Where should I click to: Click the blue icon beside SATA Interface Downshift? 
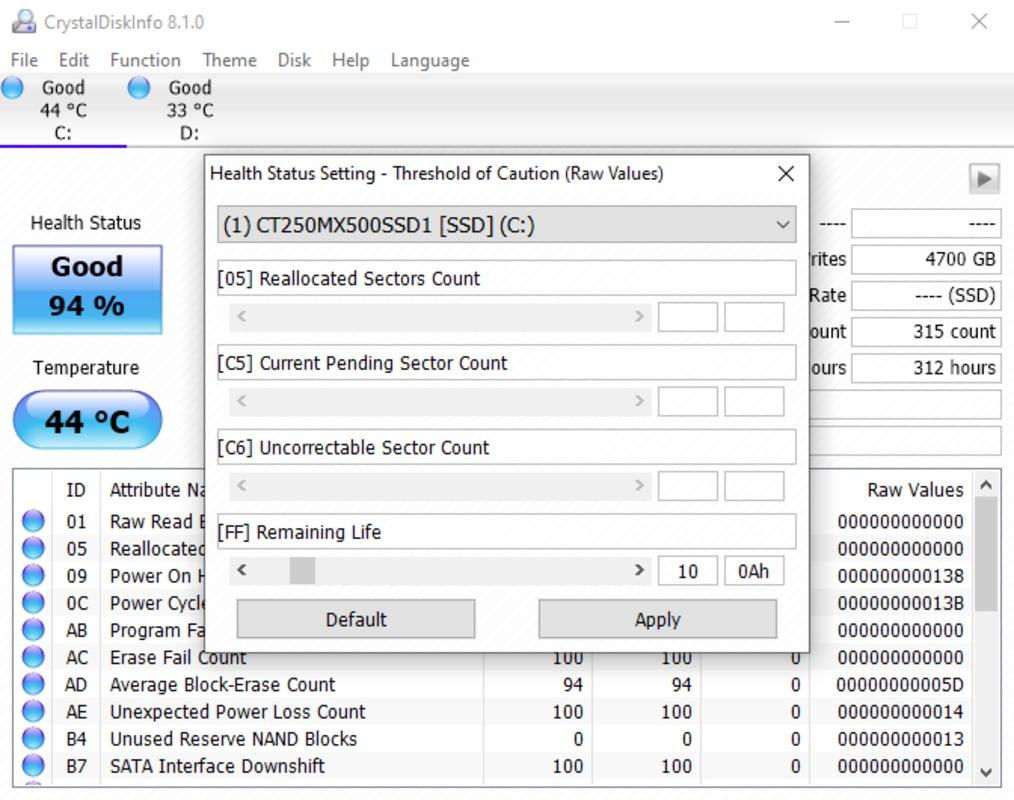pyautogui.click(x=33, y=766)
